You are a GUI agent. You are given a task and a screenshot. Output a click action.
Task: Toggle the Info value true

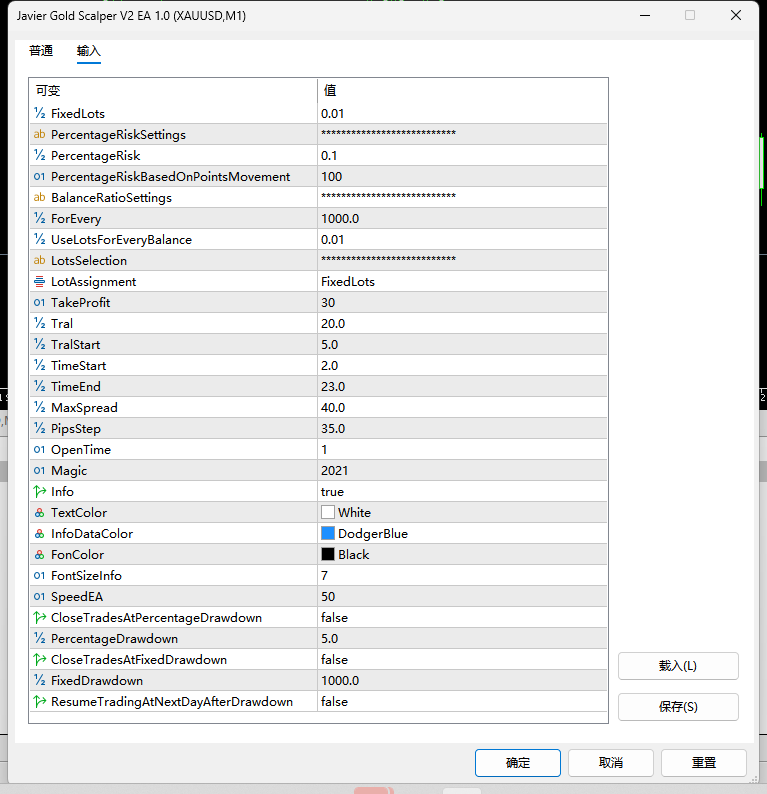click(x=462, y=492)
